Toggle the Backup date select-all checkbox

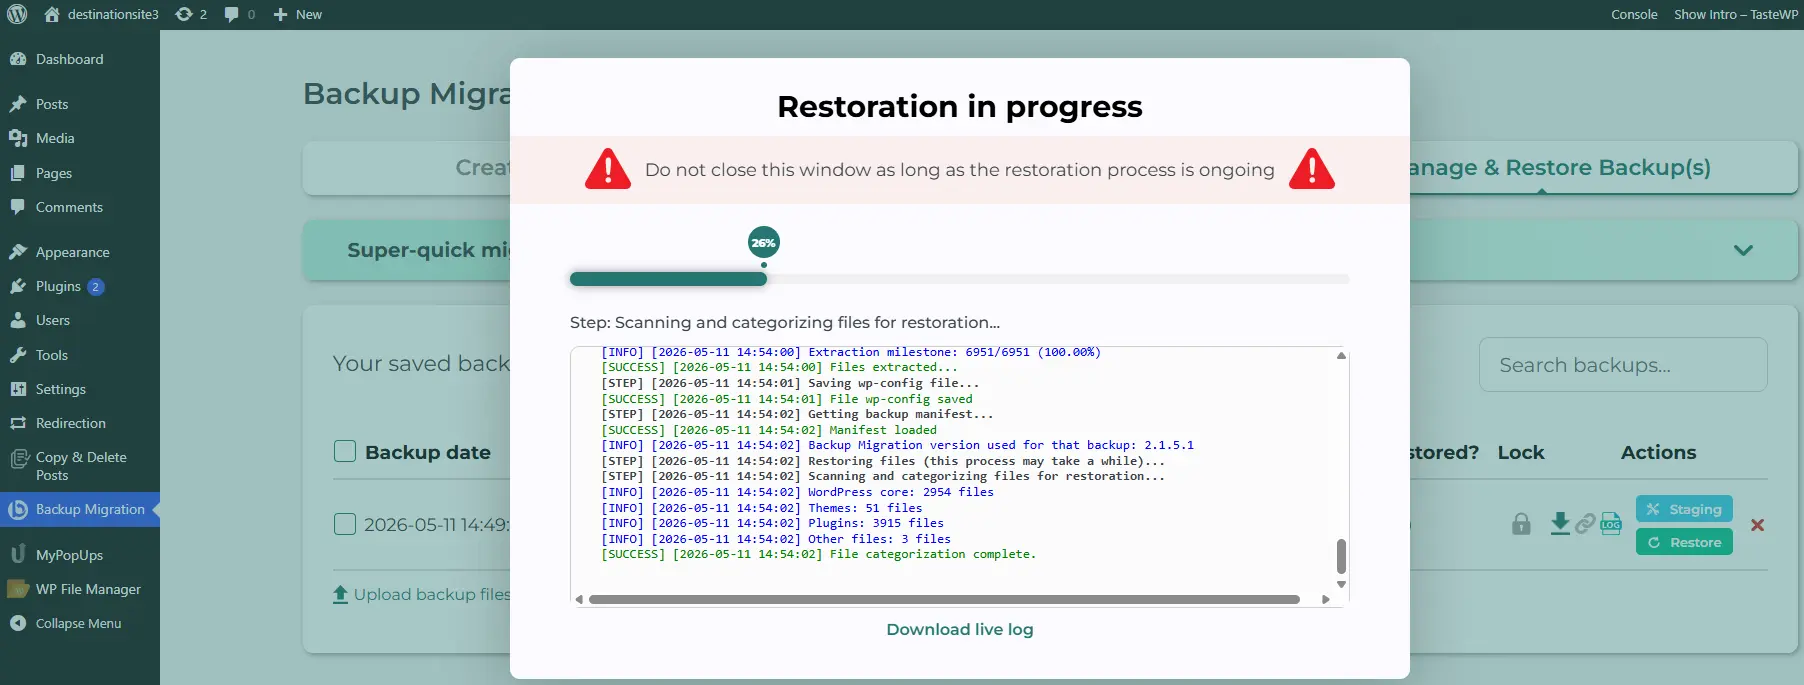tap(345, 451)
